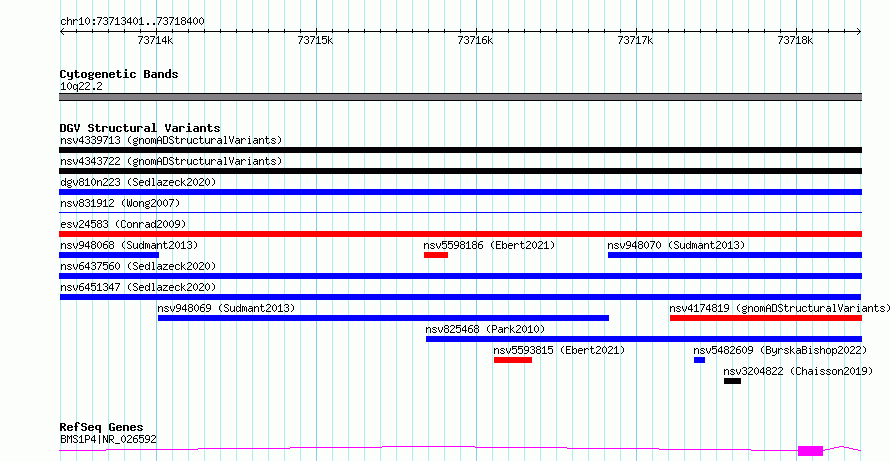The image size is (890, 461).
Task: Select the nsv6437560 blue variant bar
Action: click(460, 276)
